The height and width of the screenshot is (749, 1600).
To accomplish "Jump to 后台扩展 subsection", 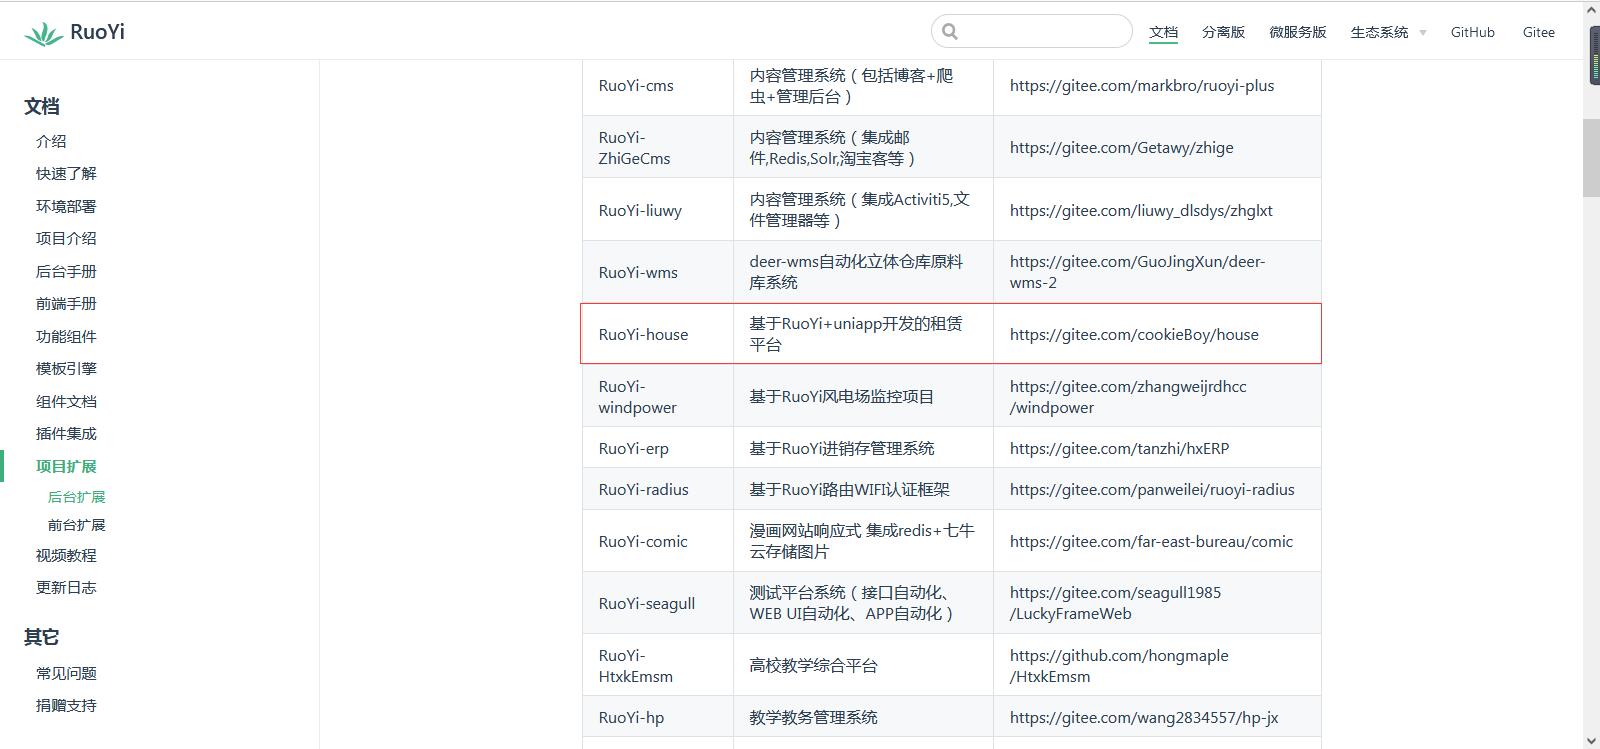I will point(76,496).
